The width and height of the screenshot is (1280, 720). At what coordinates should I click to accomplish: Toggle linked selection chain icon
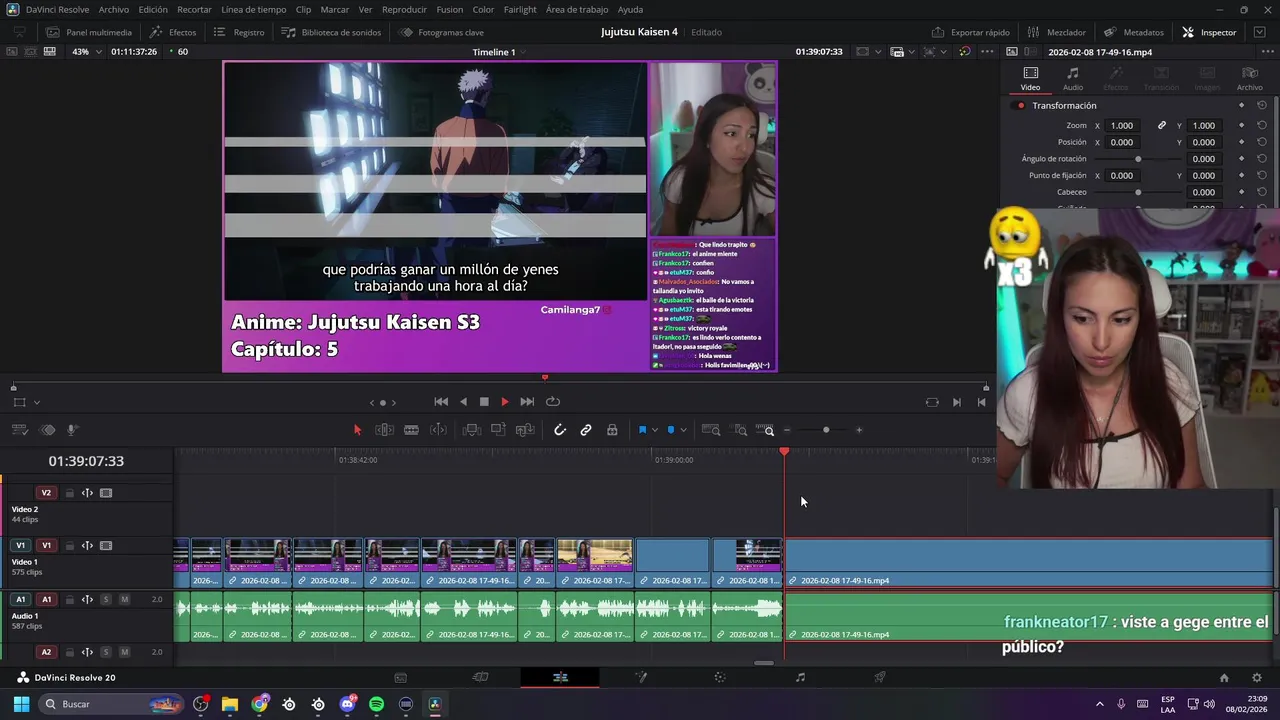(586, 430)
